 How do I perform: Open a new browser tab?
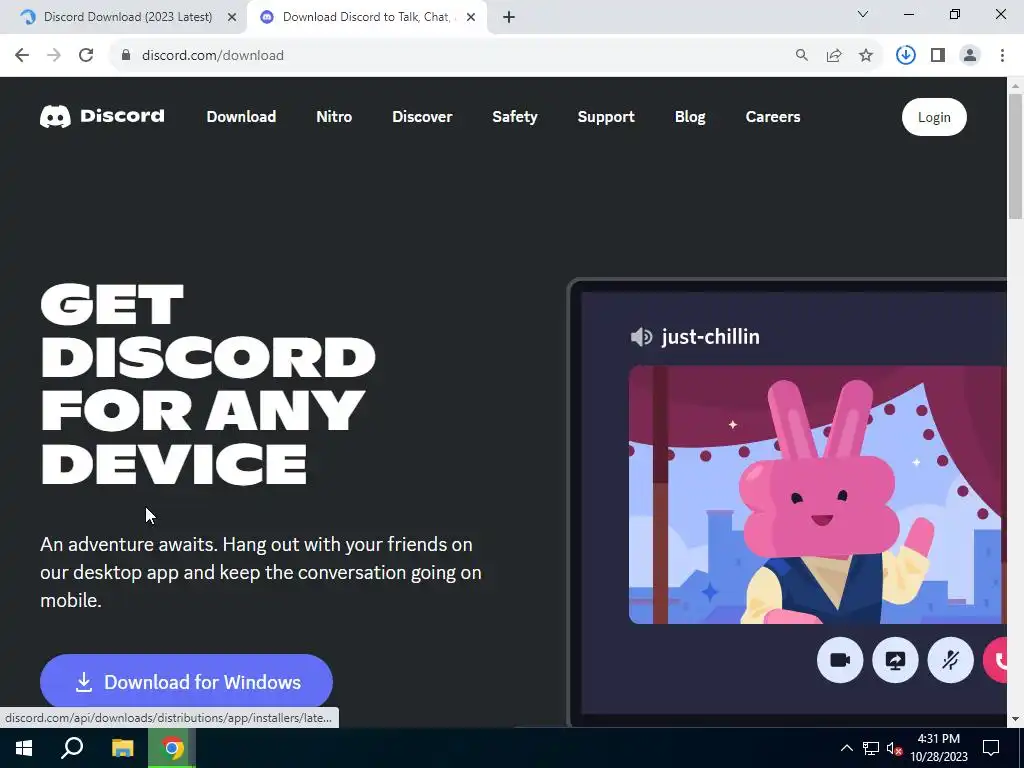coord(509,17)
